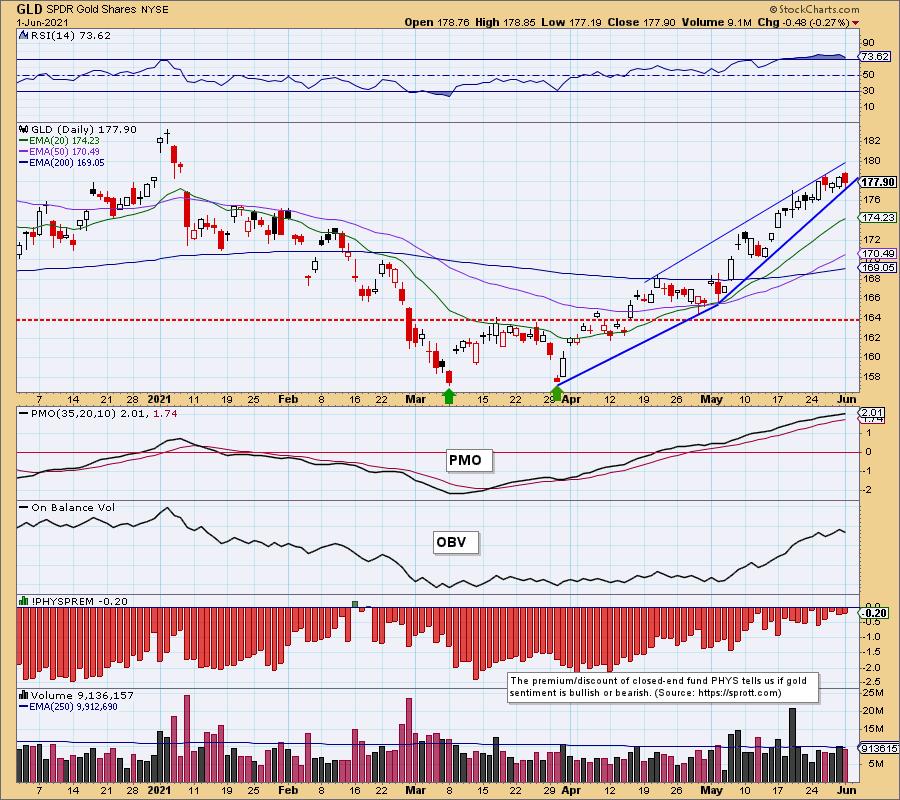900x800 pixels.
Task: Click the small green PHYSPREM bar above zero
Action: (355, 604)
